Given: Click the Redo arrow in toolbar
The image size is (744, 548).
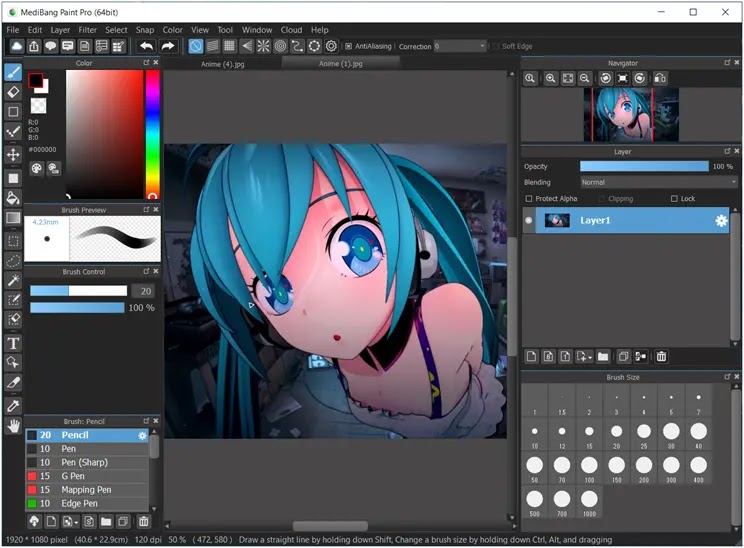Looking at the screenshot, I should pos(167,46).
